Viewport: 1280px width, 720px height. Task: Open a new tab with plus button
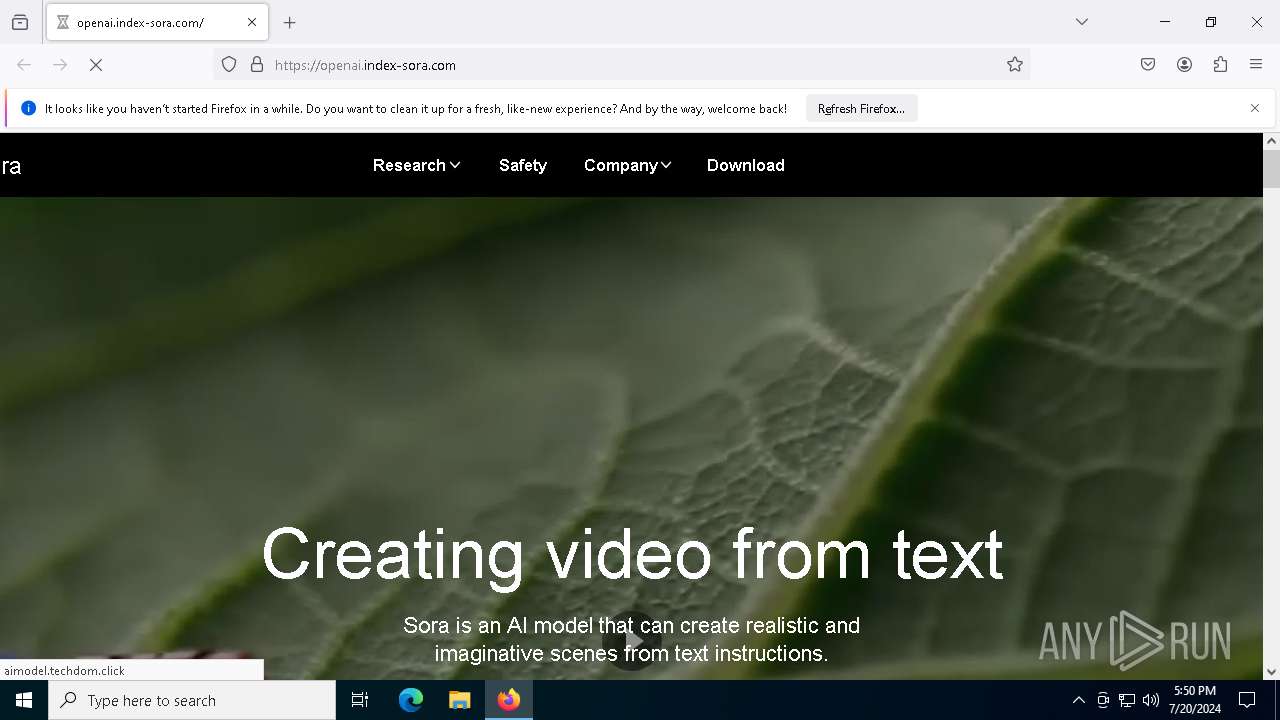pyautogui.click(x=290, y=22)
